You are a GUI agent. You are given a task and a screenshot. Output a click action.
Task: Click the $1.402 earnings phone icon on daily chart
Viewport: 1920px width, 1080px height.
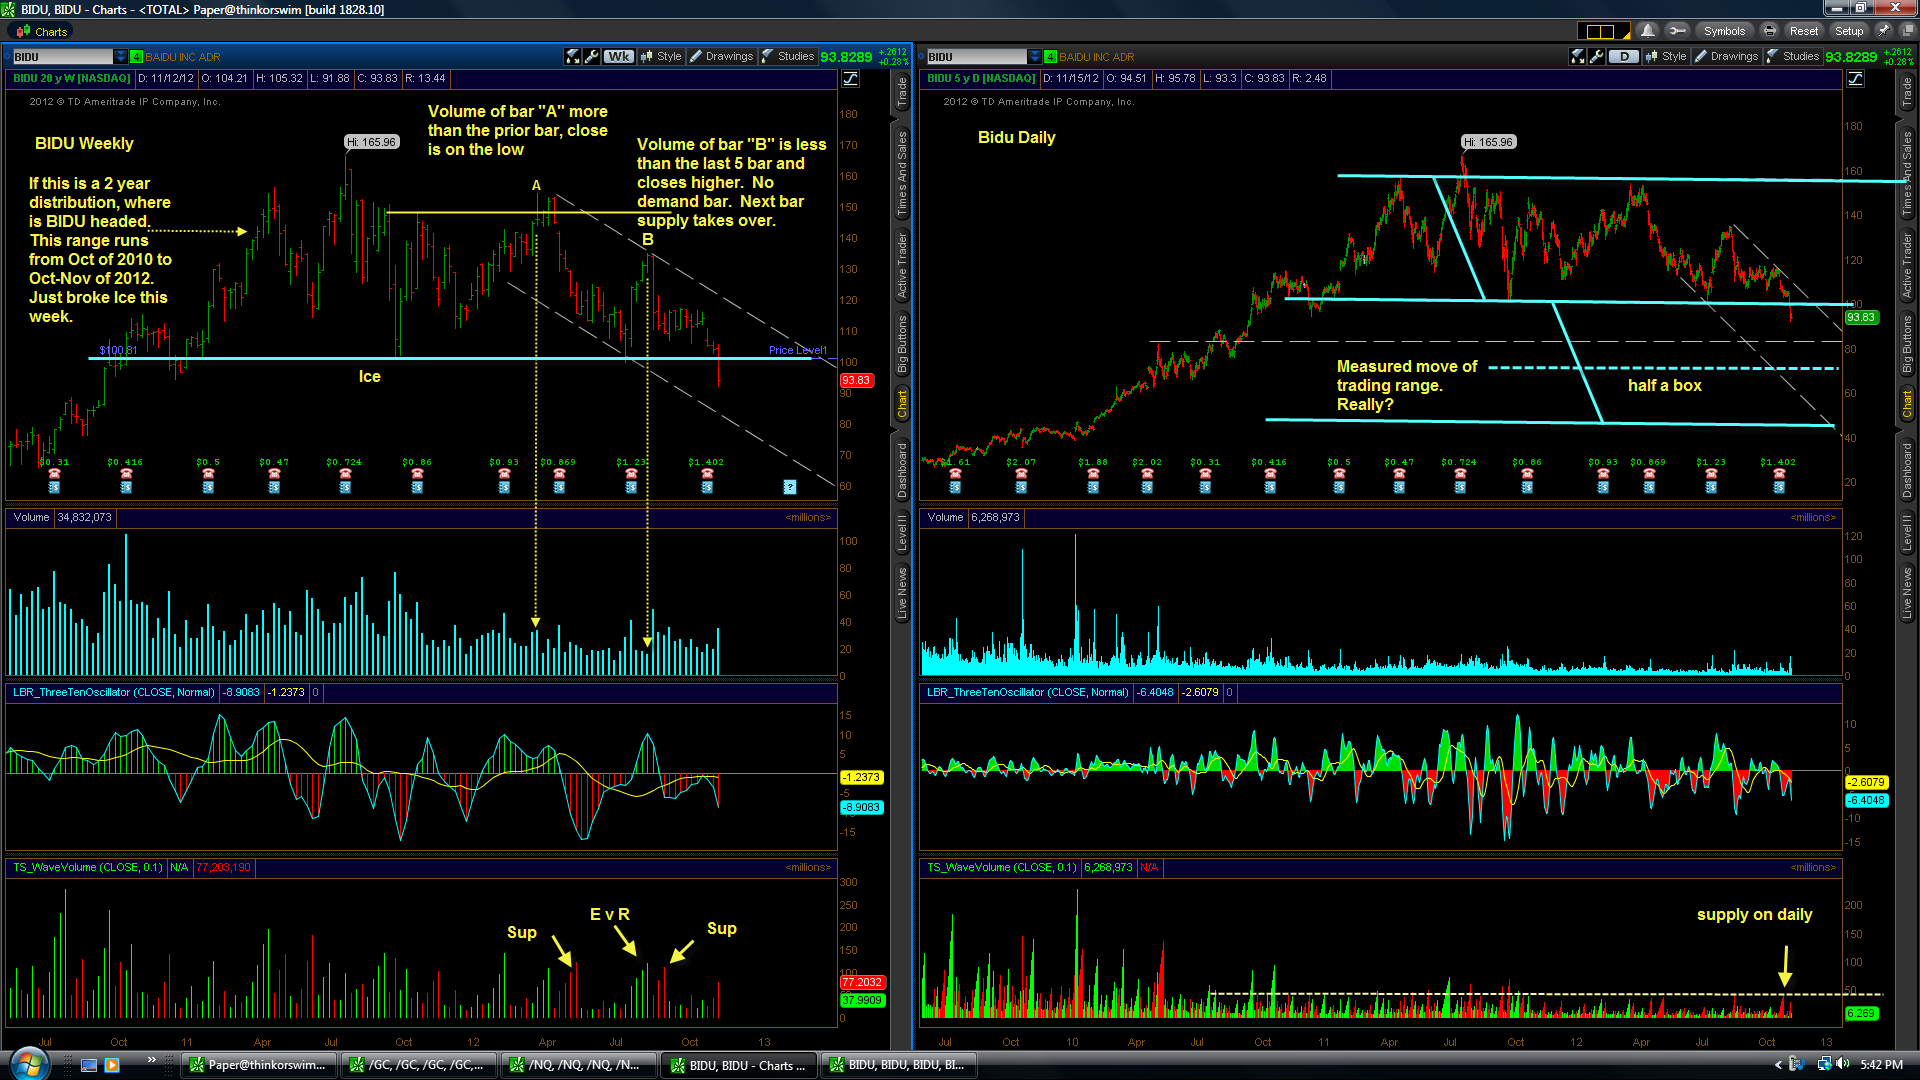tap(1779, 474)
